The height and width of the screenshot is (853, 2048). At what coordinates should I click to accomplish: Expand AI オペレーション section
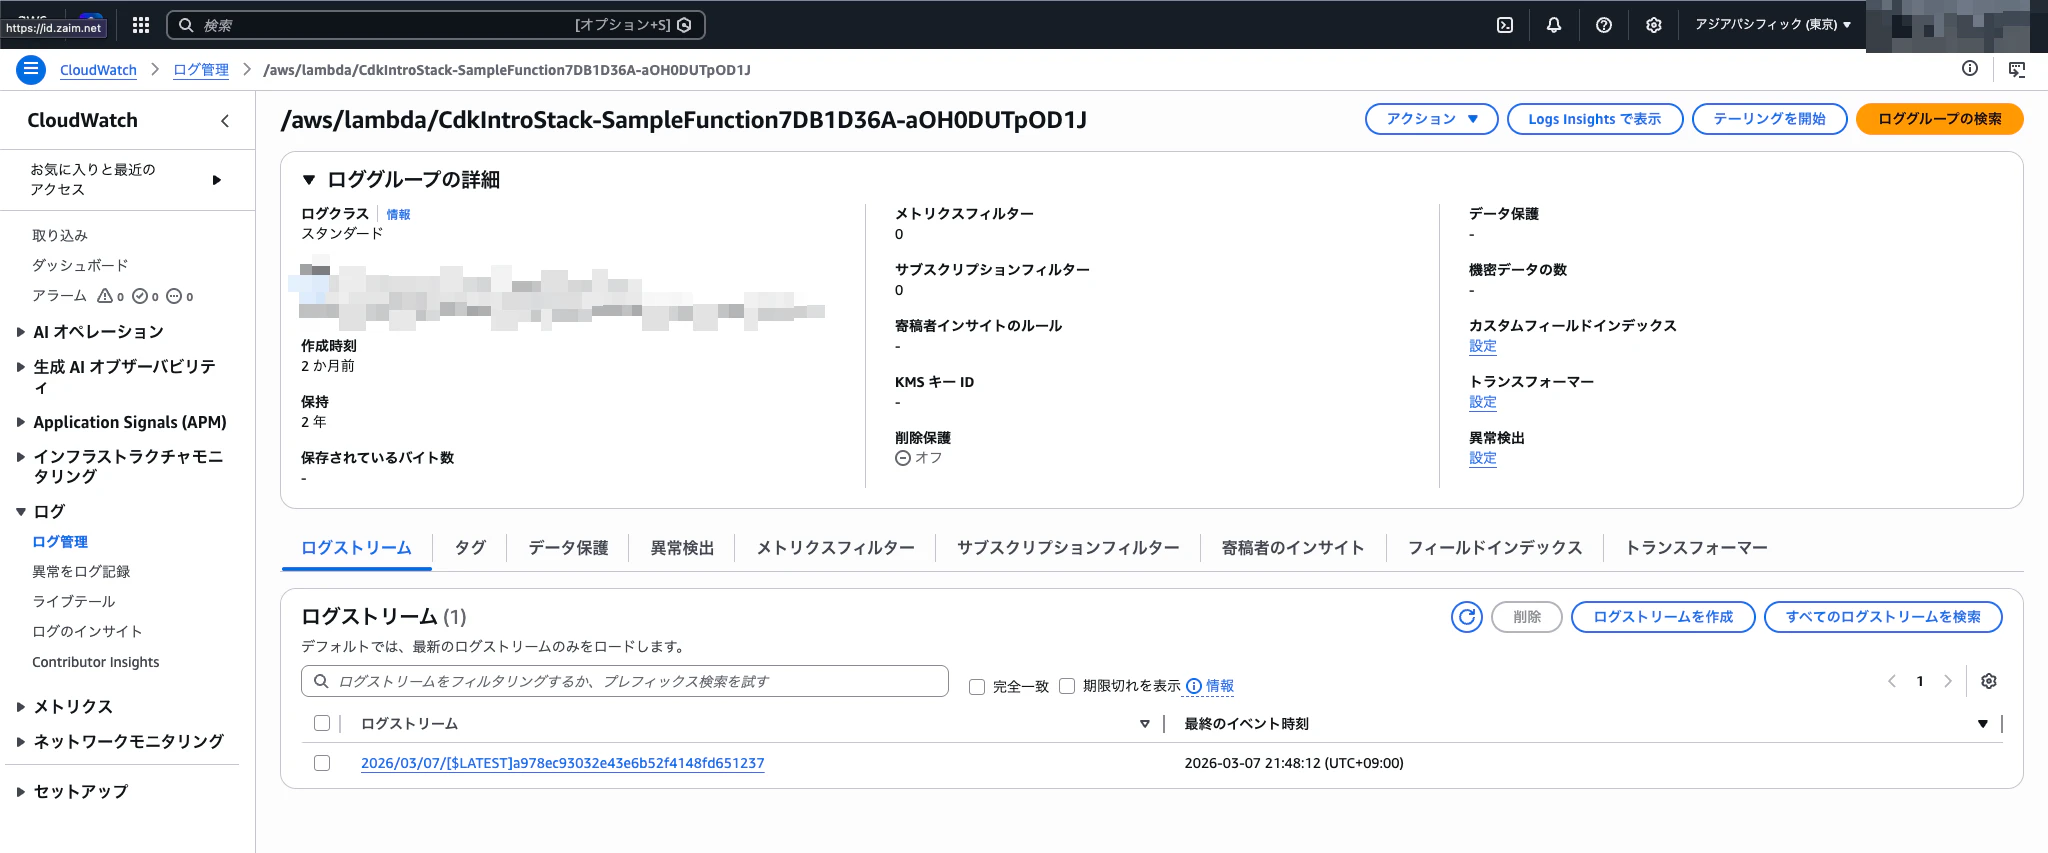(x=20, y=332)
